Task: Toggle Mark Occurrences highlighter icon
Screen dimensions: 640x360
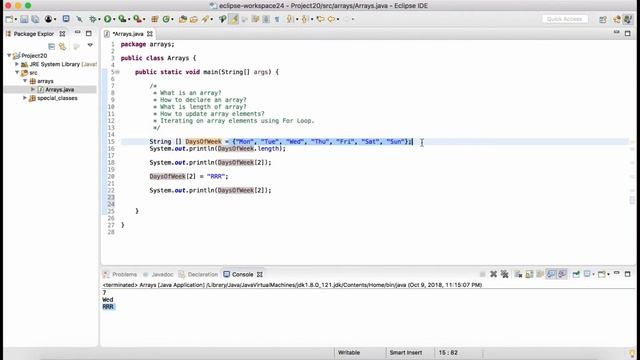Action: [x=233, y=19]
